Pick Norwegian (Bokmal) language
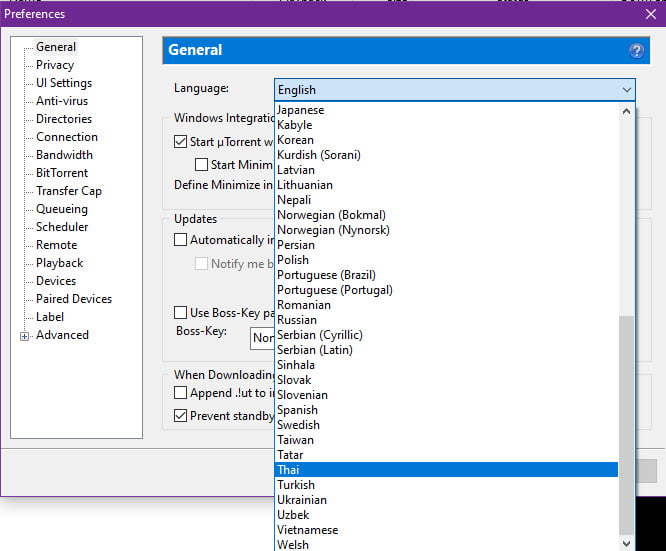The width and height of the screenshot is (666, 551). 446,215
